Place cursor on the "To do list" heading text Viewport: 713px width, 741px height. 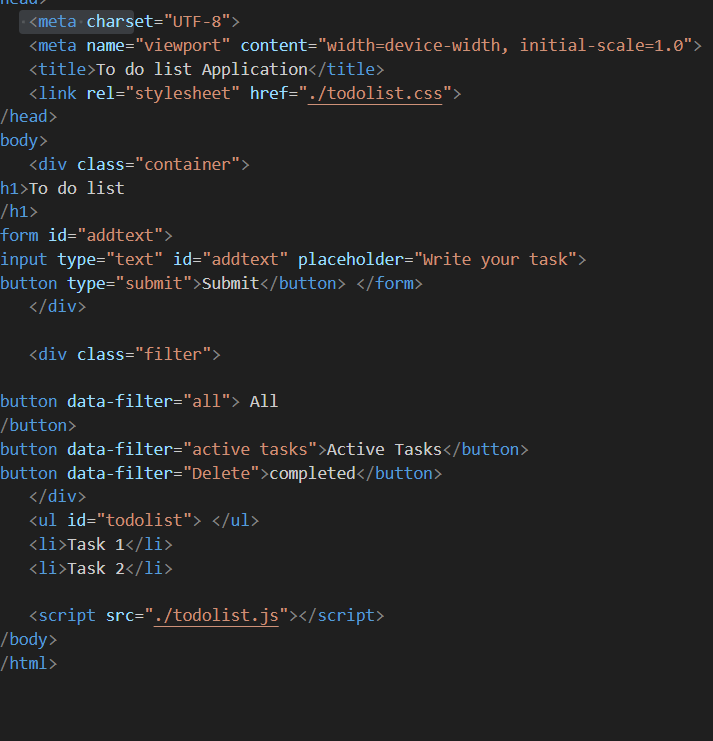[x=77, y=188]
